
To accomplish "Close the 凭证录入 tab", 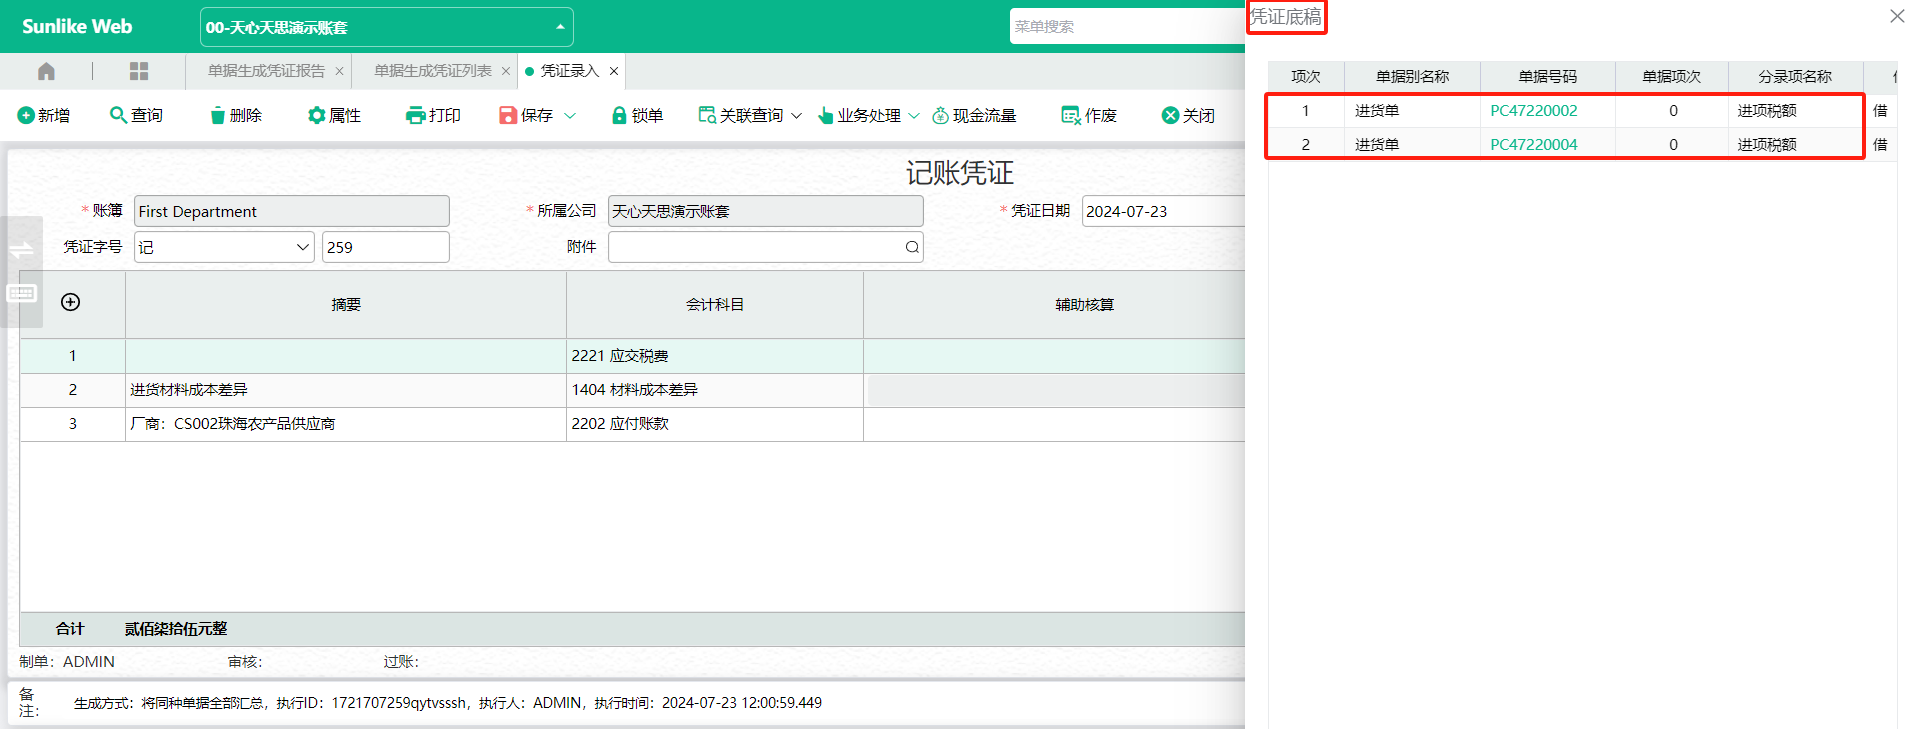I will click(614, 71).
